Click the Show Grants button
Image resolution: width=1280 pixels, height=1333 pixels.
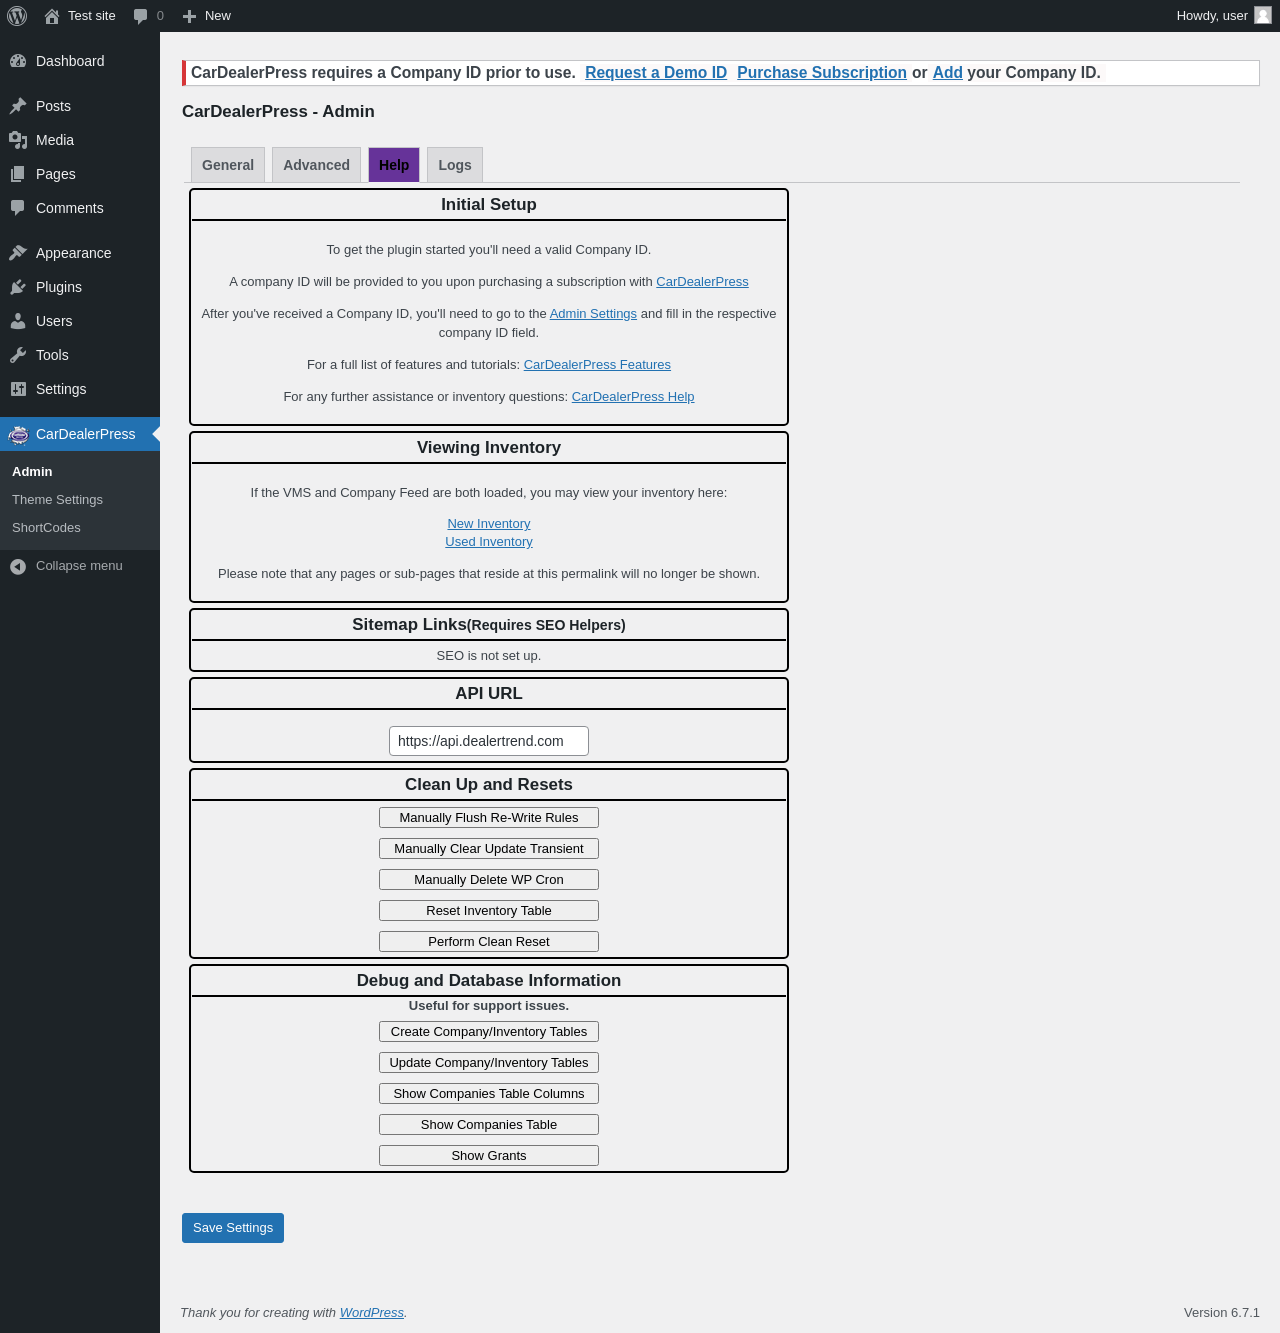(x=489, y=1156)
